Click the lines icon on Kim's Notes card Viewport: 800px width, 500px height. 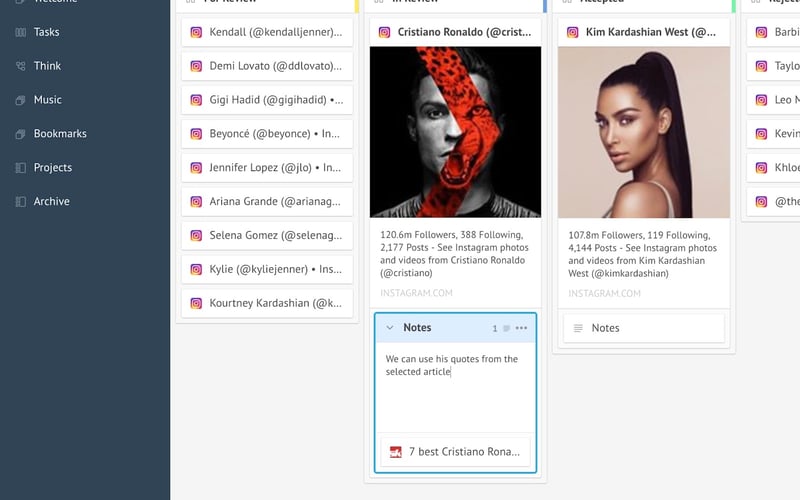pyautogui.click(x=578, y=329)
